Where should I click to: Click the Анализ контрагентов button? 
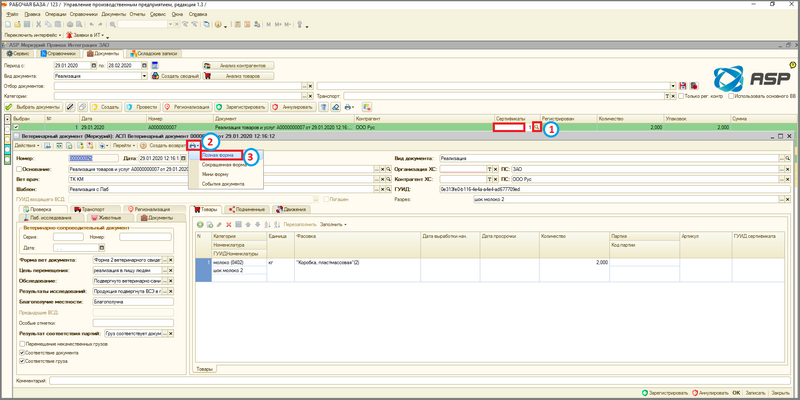click(x=238, y=65)
